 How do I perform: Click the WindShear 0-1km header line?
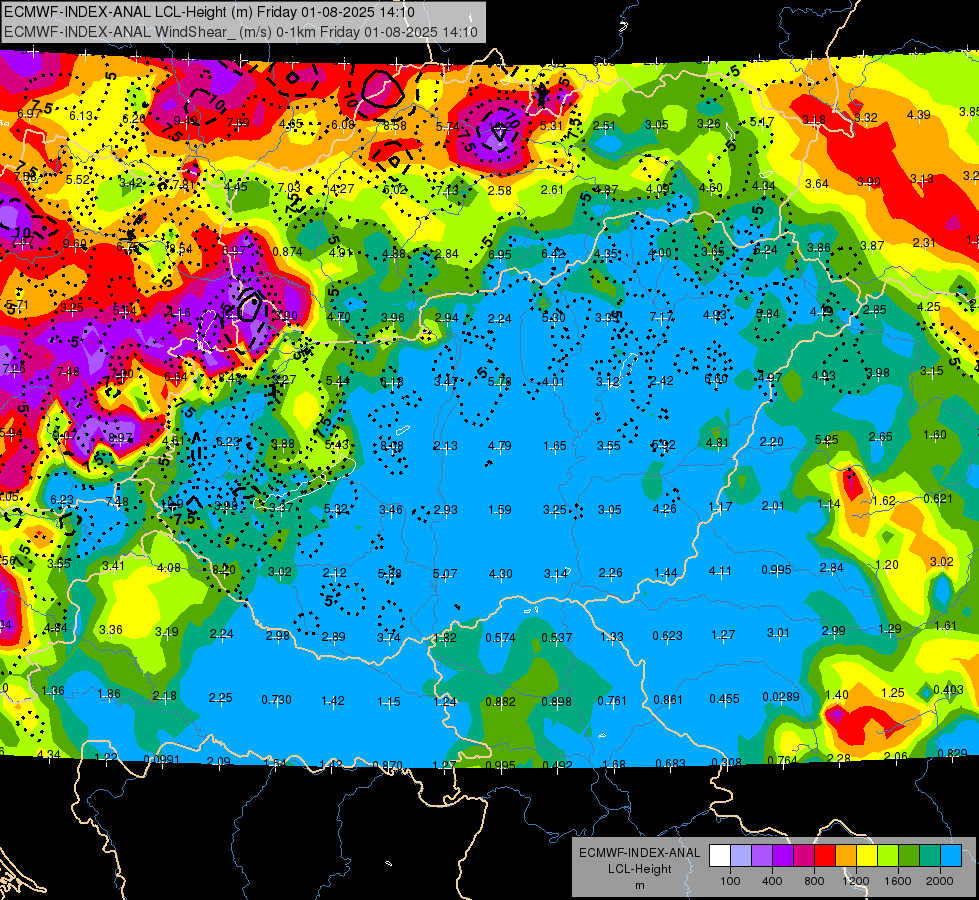pyautogui.click(x=241, y=32)
